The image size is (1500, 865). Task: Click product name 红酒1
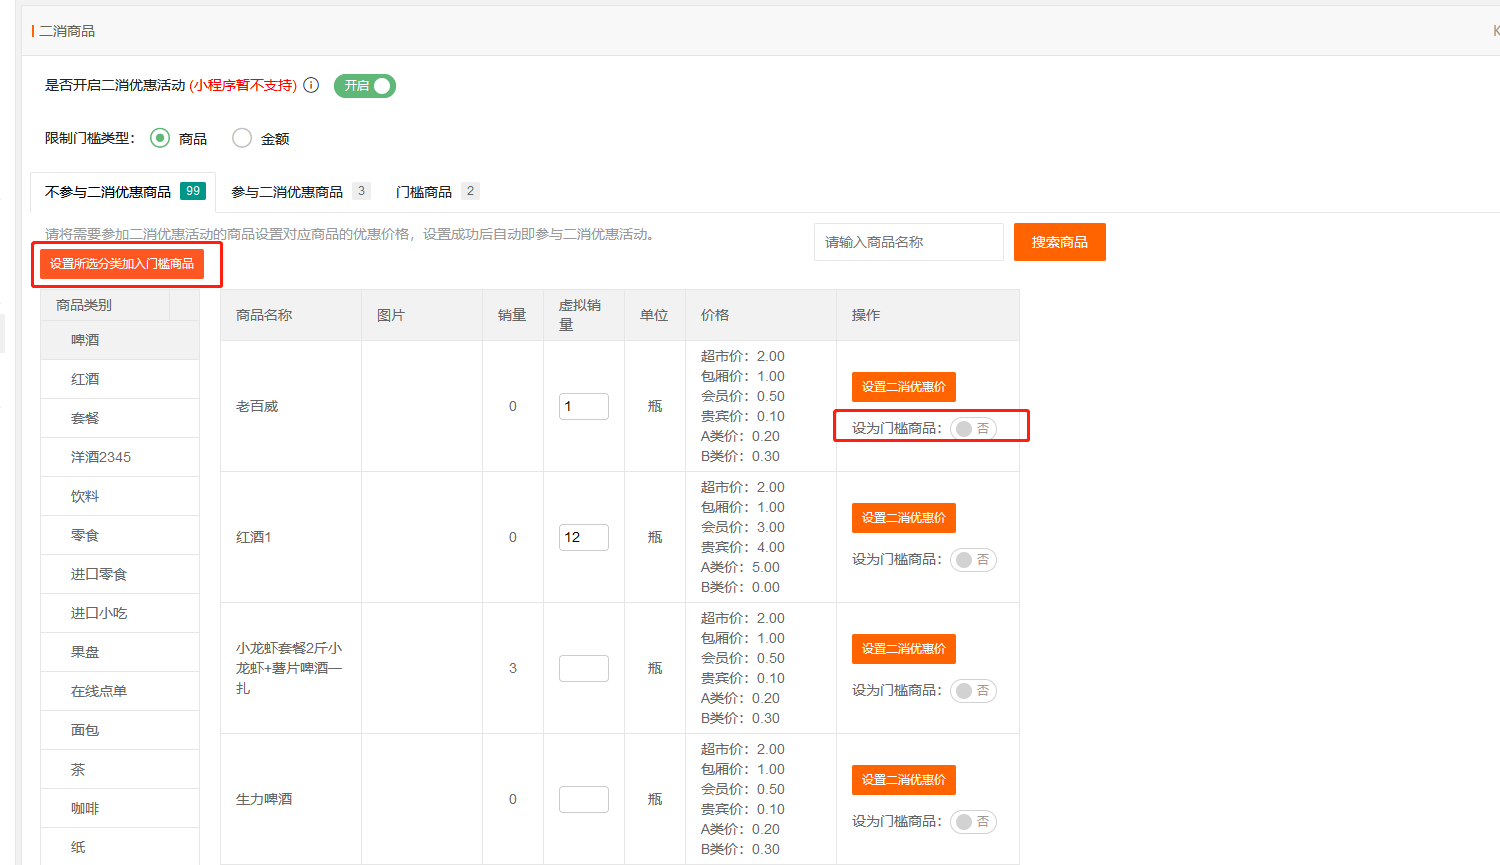point(254,537)
